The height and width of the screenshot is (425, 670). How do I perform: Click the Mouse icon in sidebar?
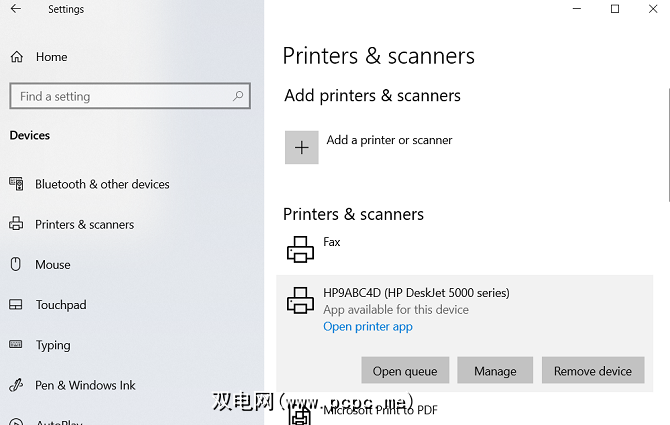click(16, 265)
